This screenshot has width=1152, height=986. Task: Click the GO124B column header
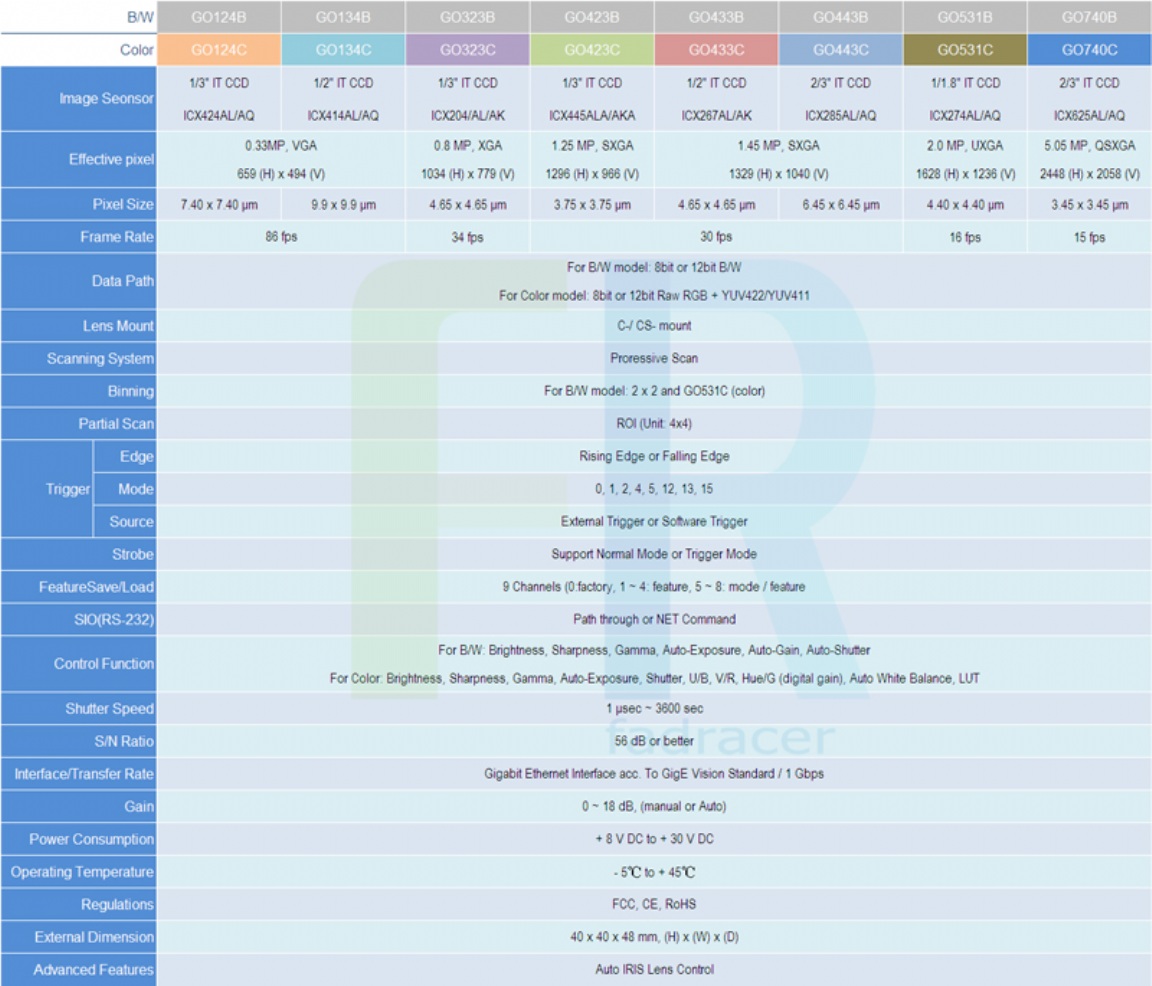tap(219, 17)
